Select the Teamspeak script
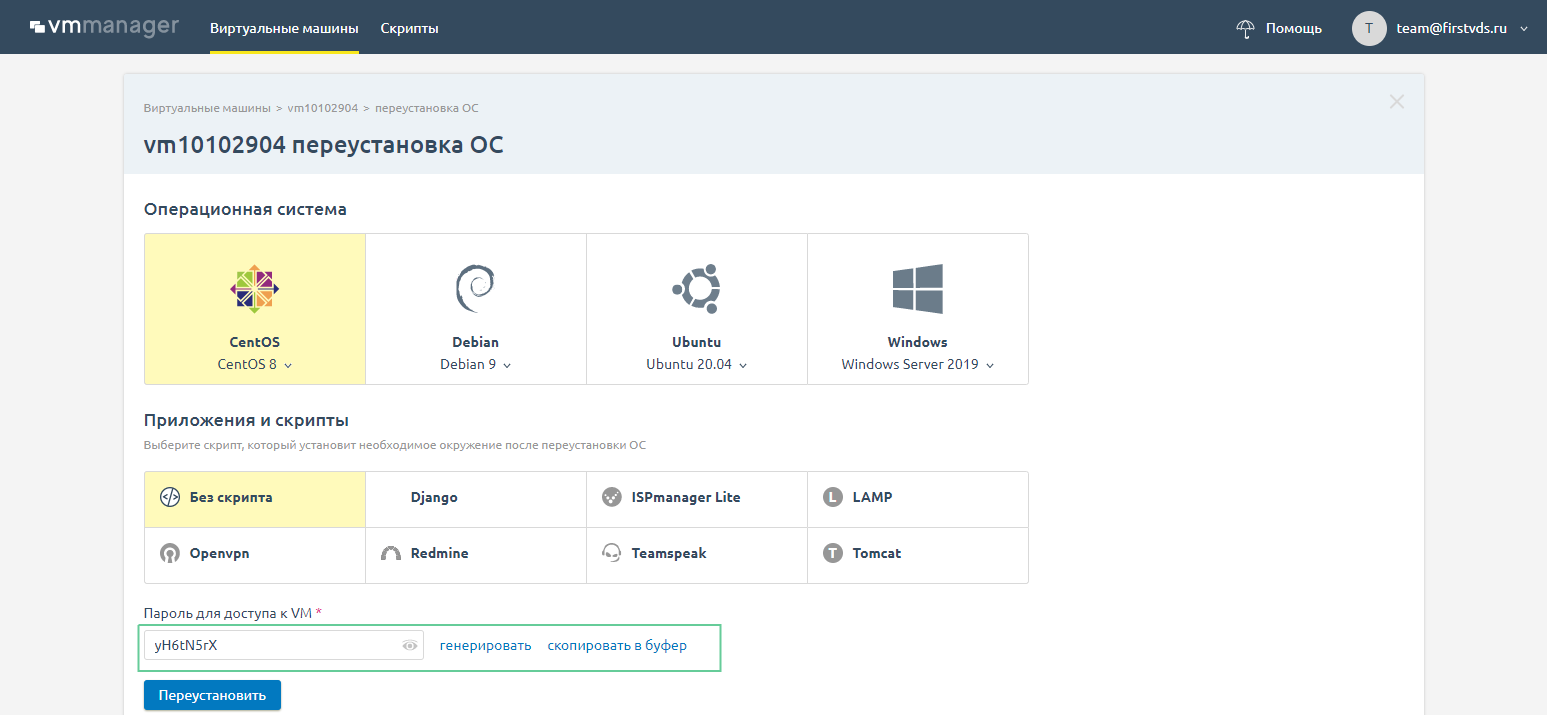Viewport: 1547px width, 715px height. click(697, 555)
